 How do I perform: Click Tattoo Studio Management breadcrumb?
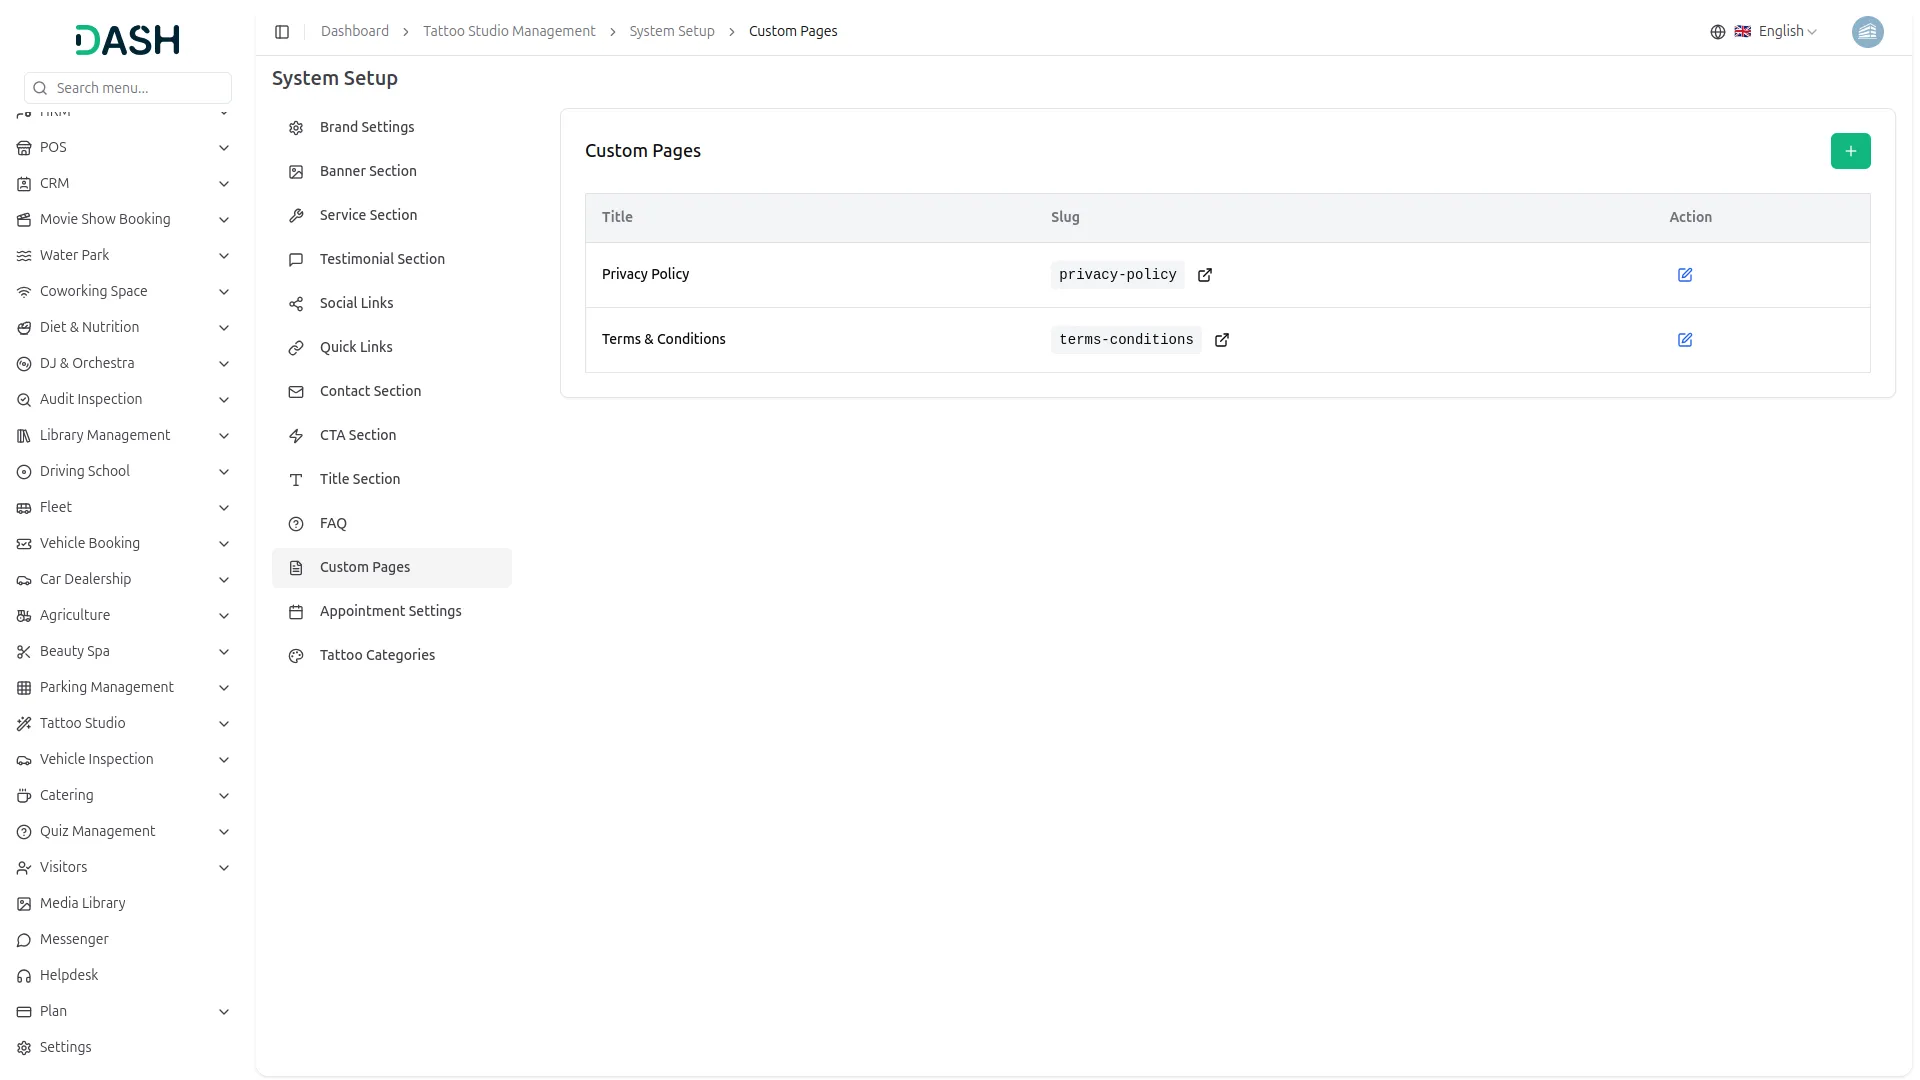point(508,32)
